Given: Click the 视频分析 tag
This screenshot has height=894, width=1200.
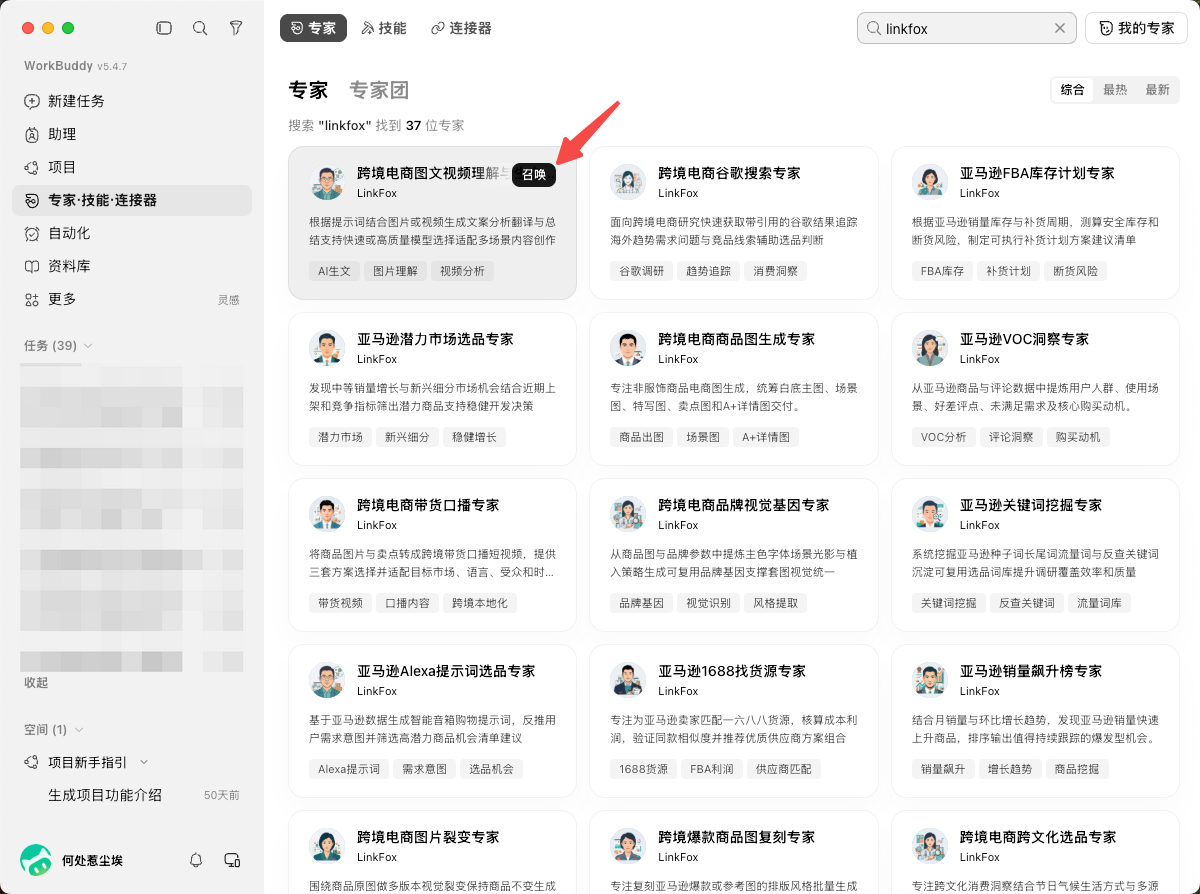Looking at the screenshot, I should click(x=462, y=271).
